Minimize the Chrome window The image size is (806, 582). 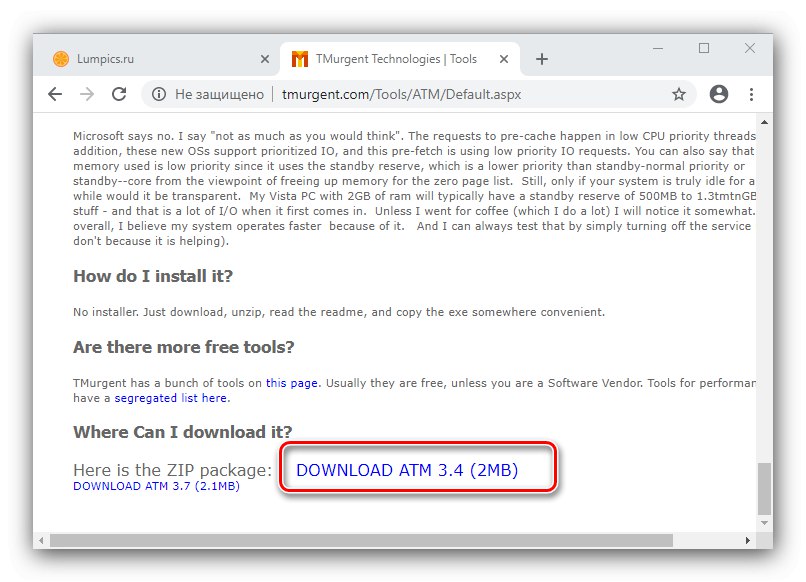658,48
